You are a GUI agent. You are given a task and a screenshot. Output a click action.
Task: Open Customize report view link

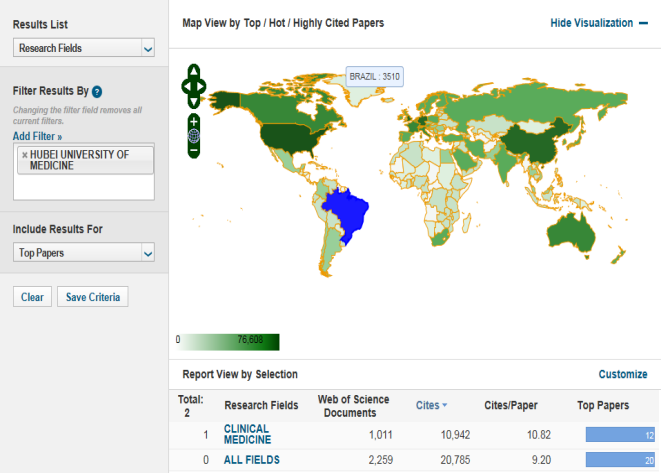[x=622, y=374]
